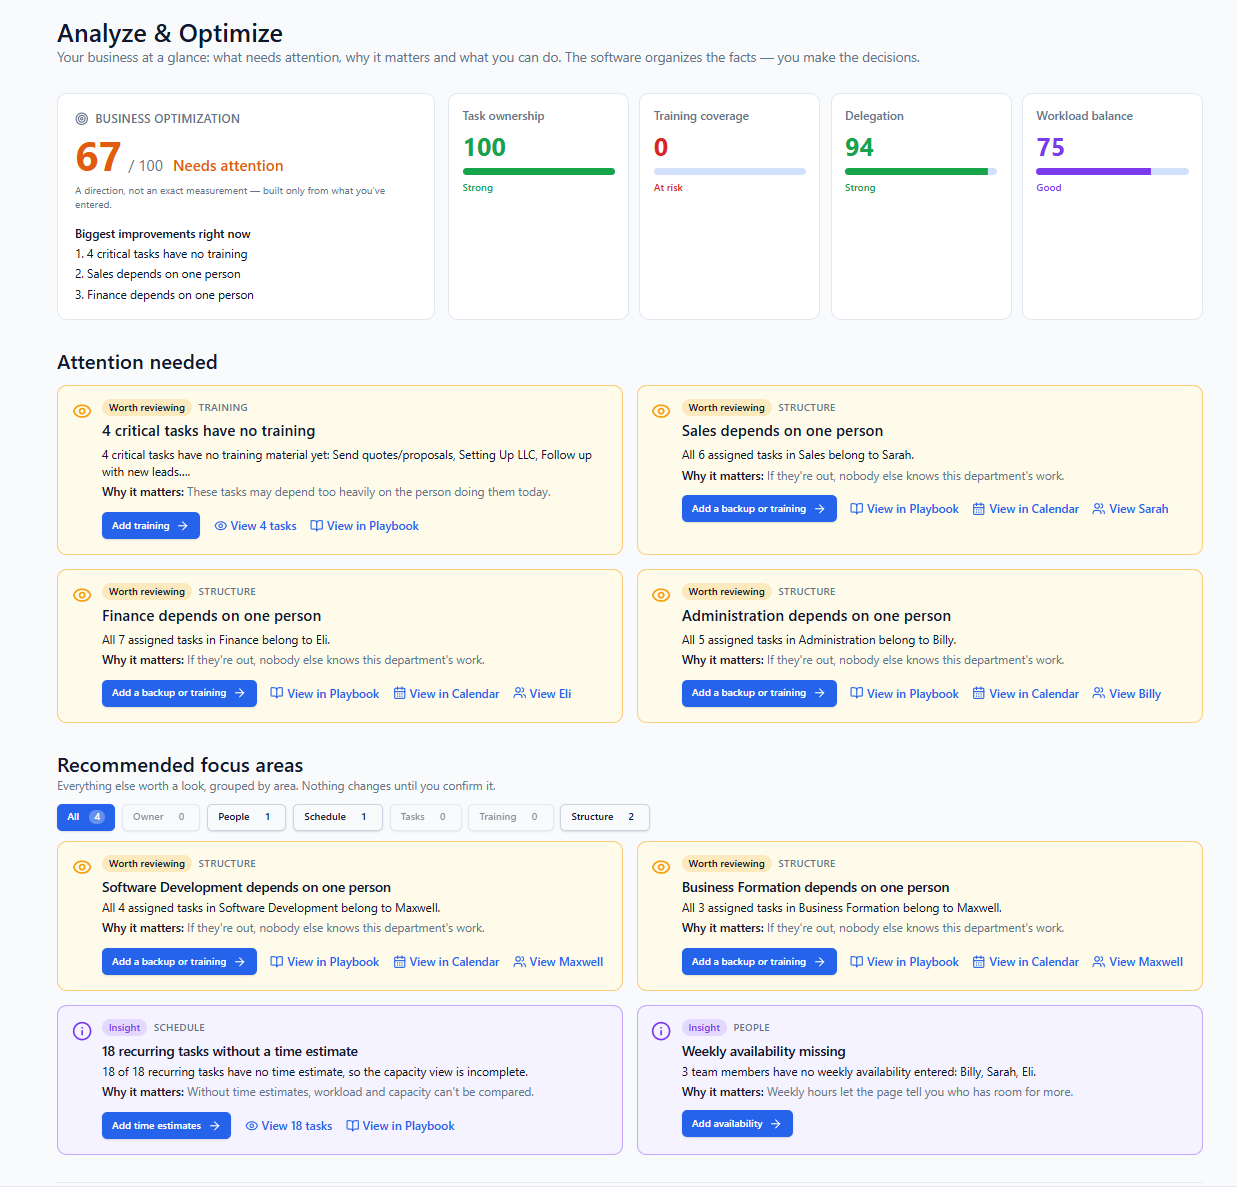1237x1187 pixels.
Task: Click the 'Needs attention' status label
Action: click(228, 166)
